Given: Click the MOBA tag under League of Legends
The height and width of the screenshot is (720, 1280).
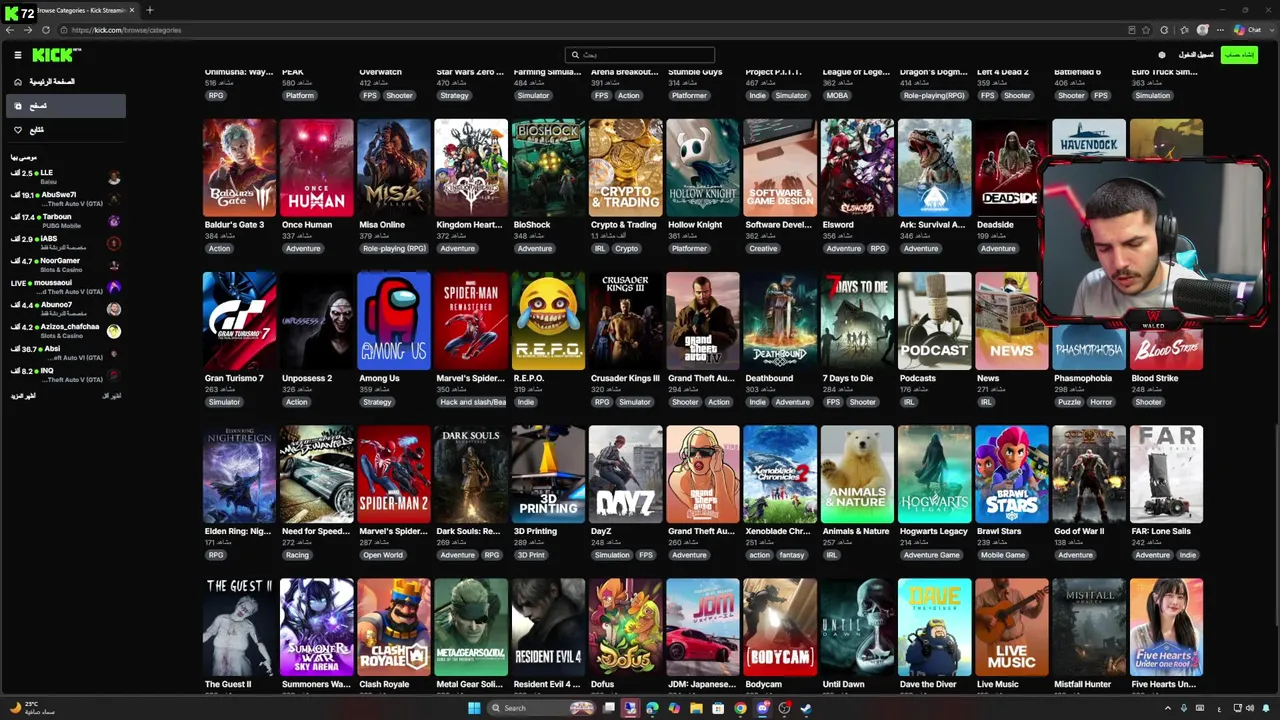Looking at the screenshot, I should point(838,96).
